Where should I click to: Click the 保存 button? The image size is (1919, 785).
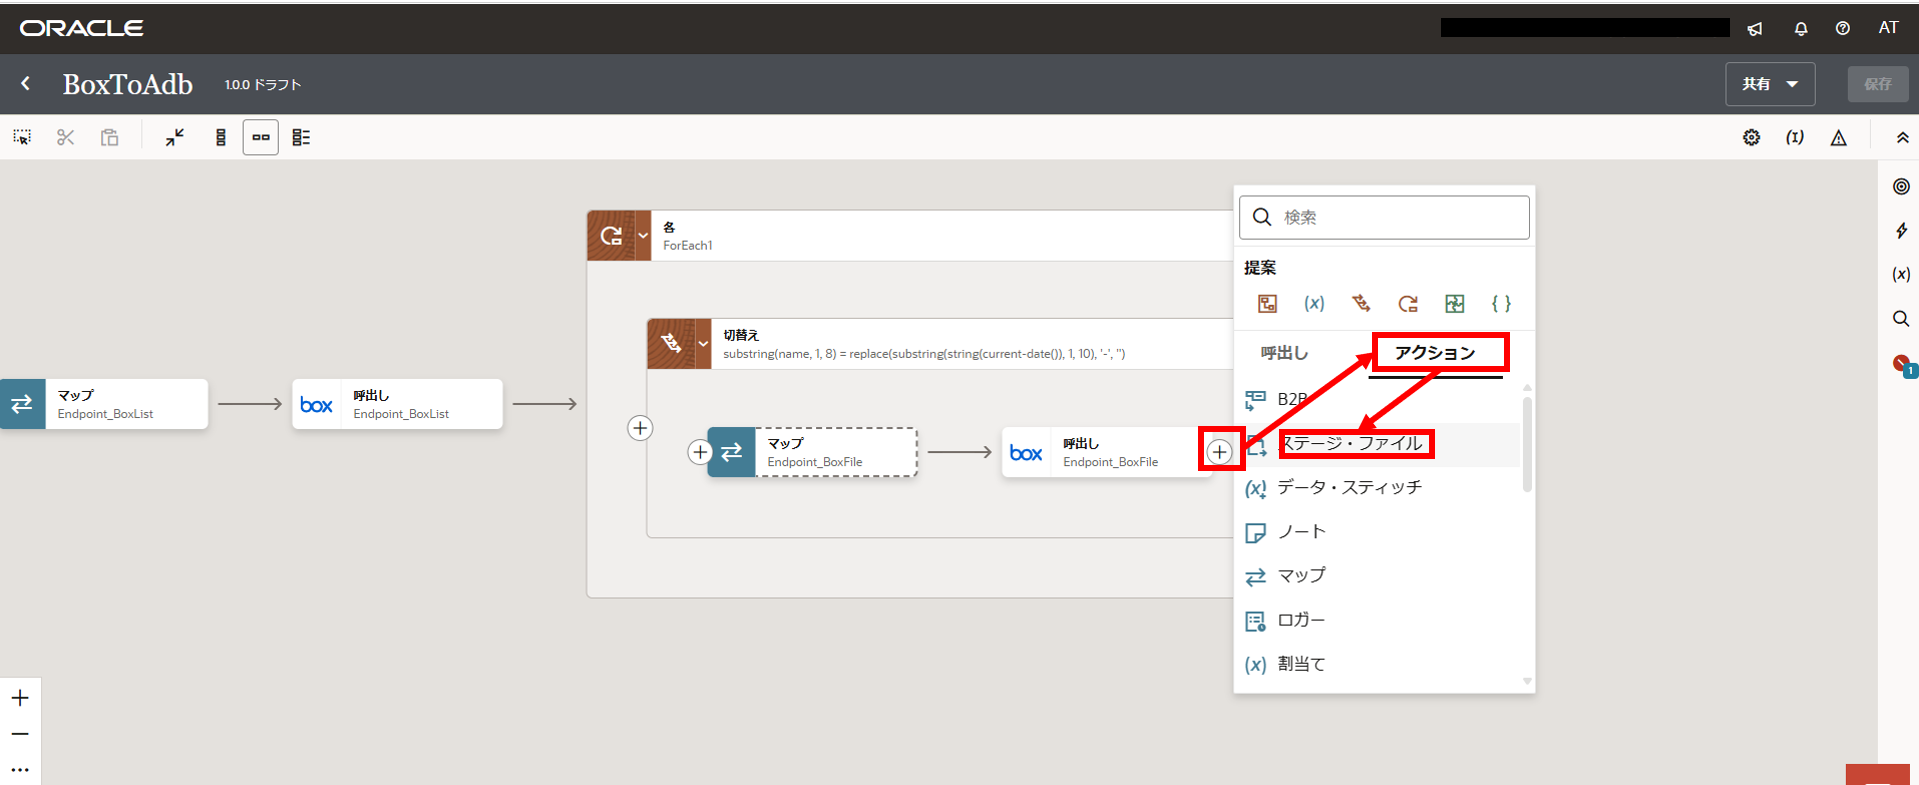[1878, 84]
